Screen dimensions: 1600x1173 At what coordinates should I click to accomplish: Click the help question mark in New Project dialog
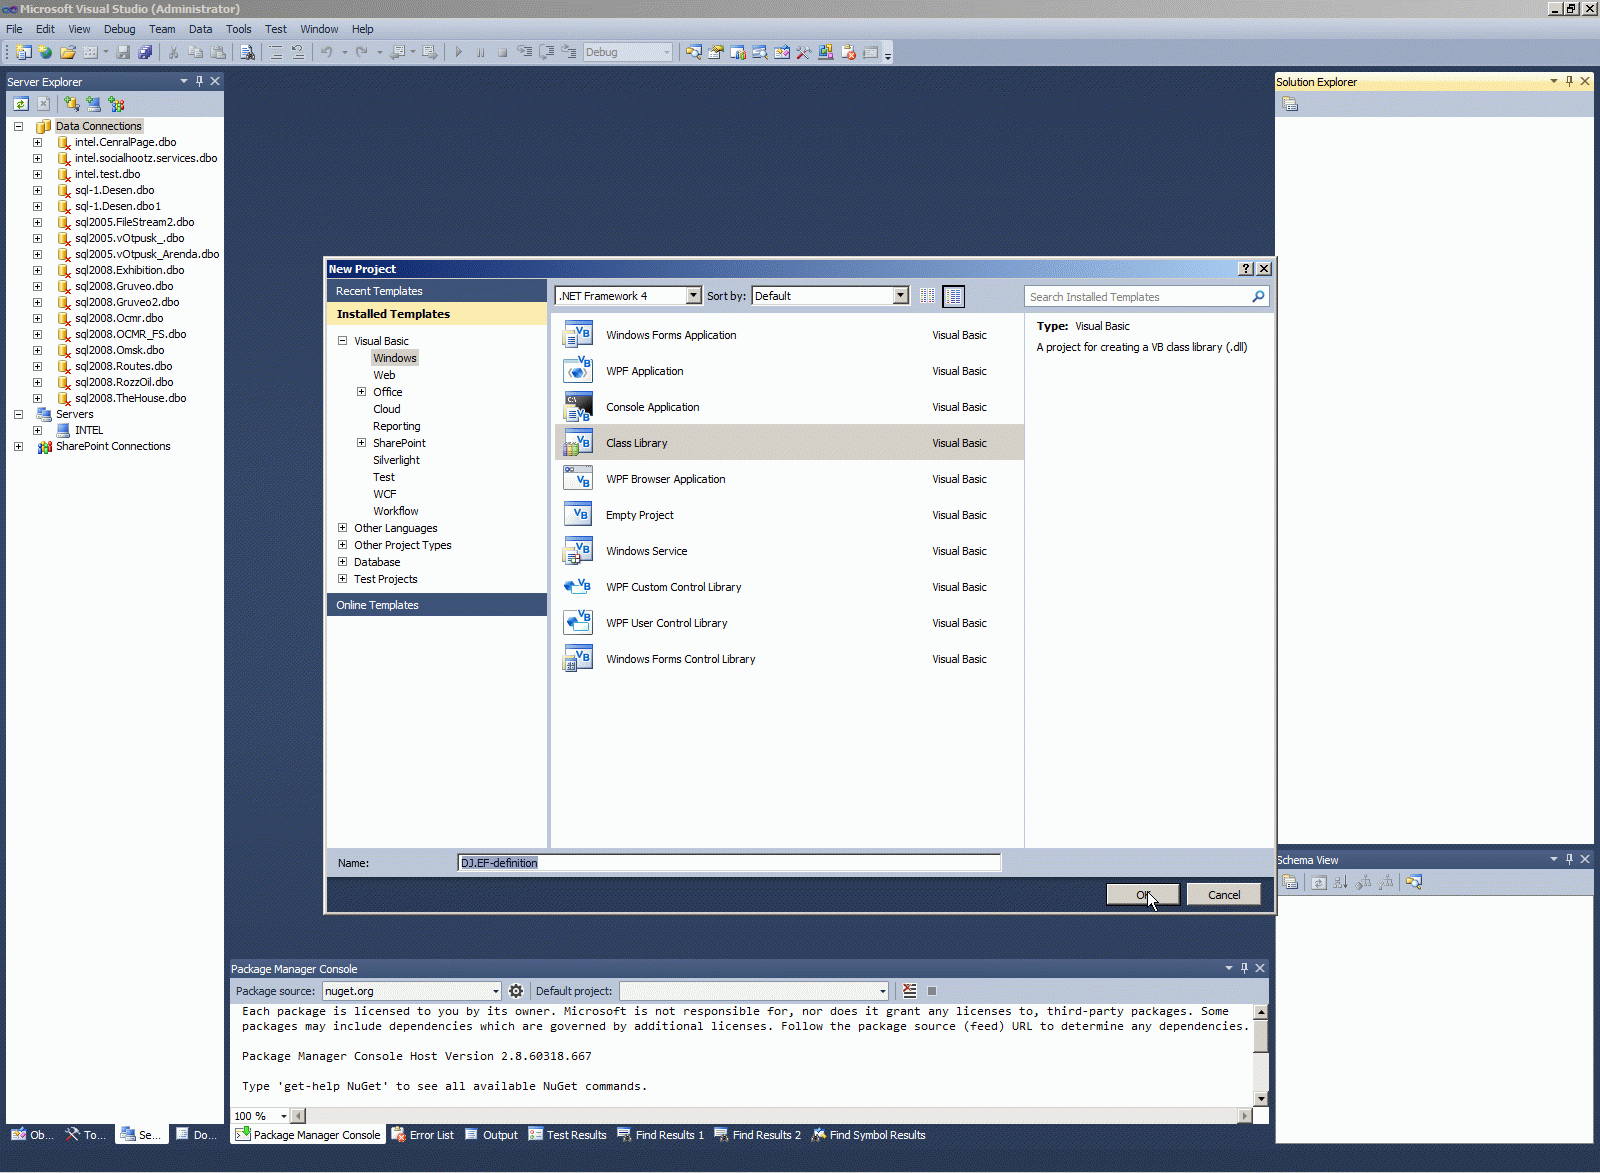click(1246, 269)
